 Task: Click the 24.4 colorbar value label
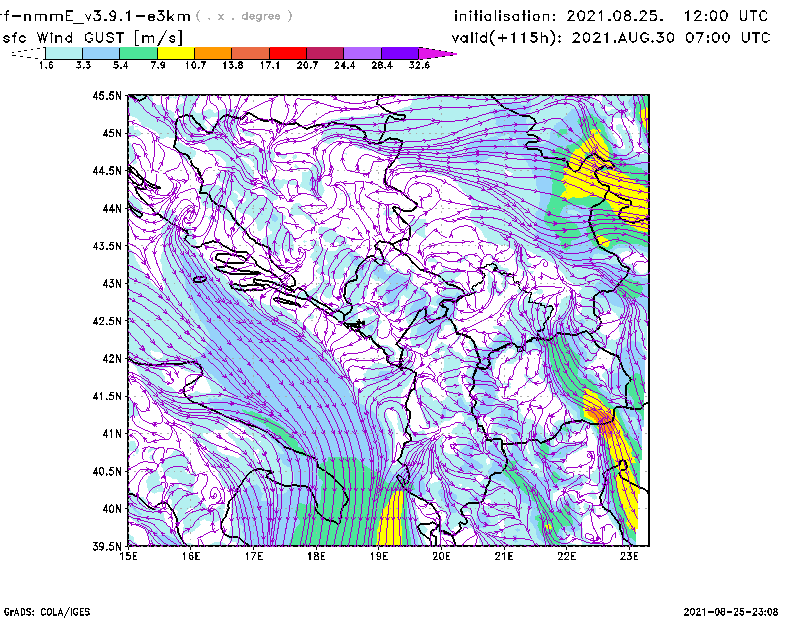[344, 65]
